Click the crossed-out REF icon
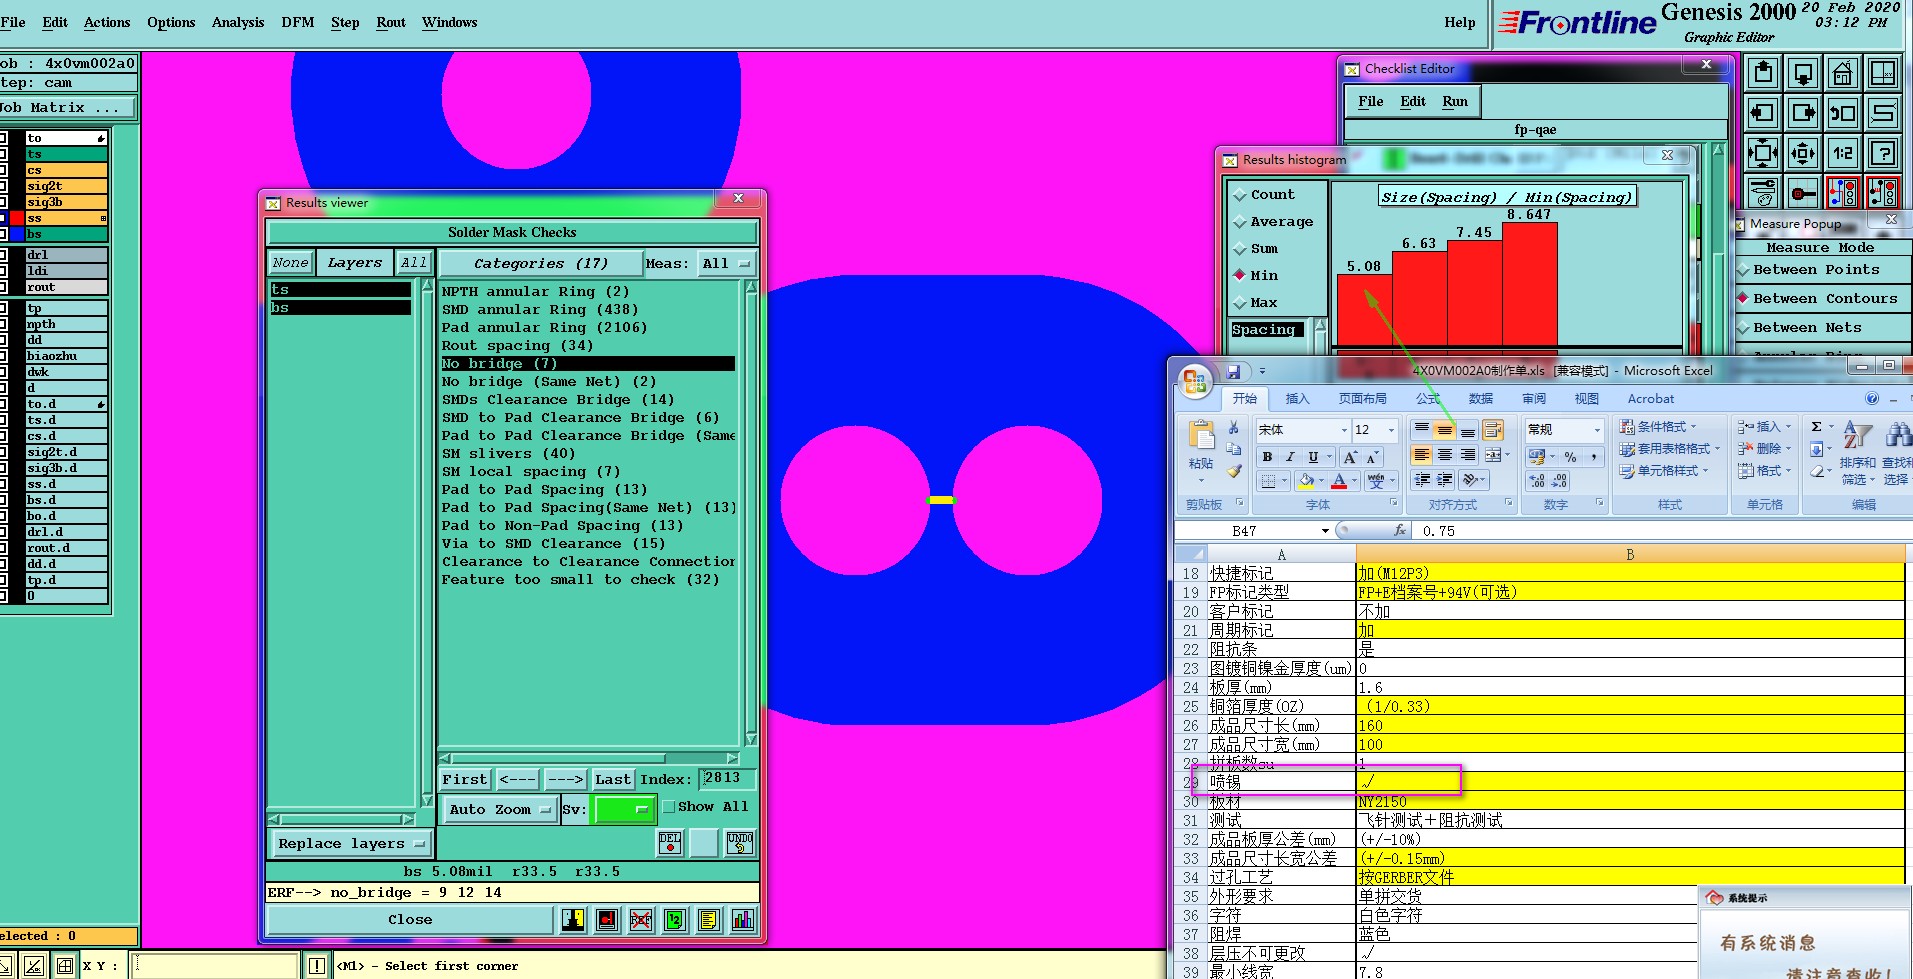Image resolution: width=1913 pixels, height=979 pixels. (641, 920)
